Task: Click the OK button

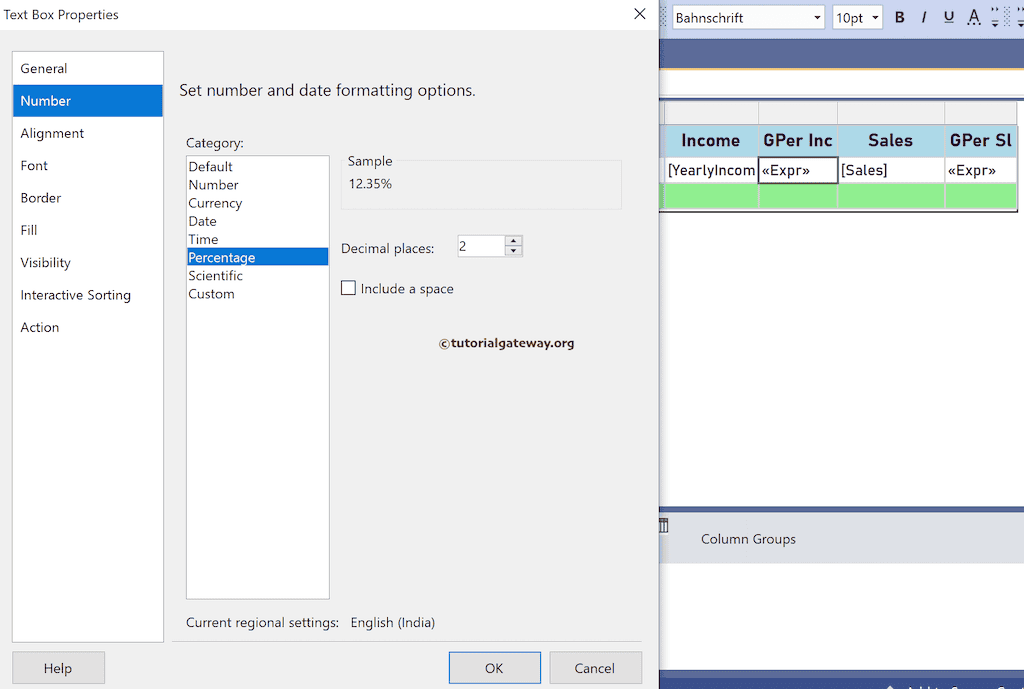Action: coord(494,667)
